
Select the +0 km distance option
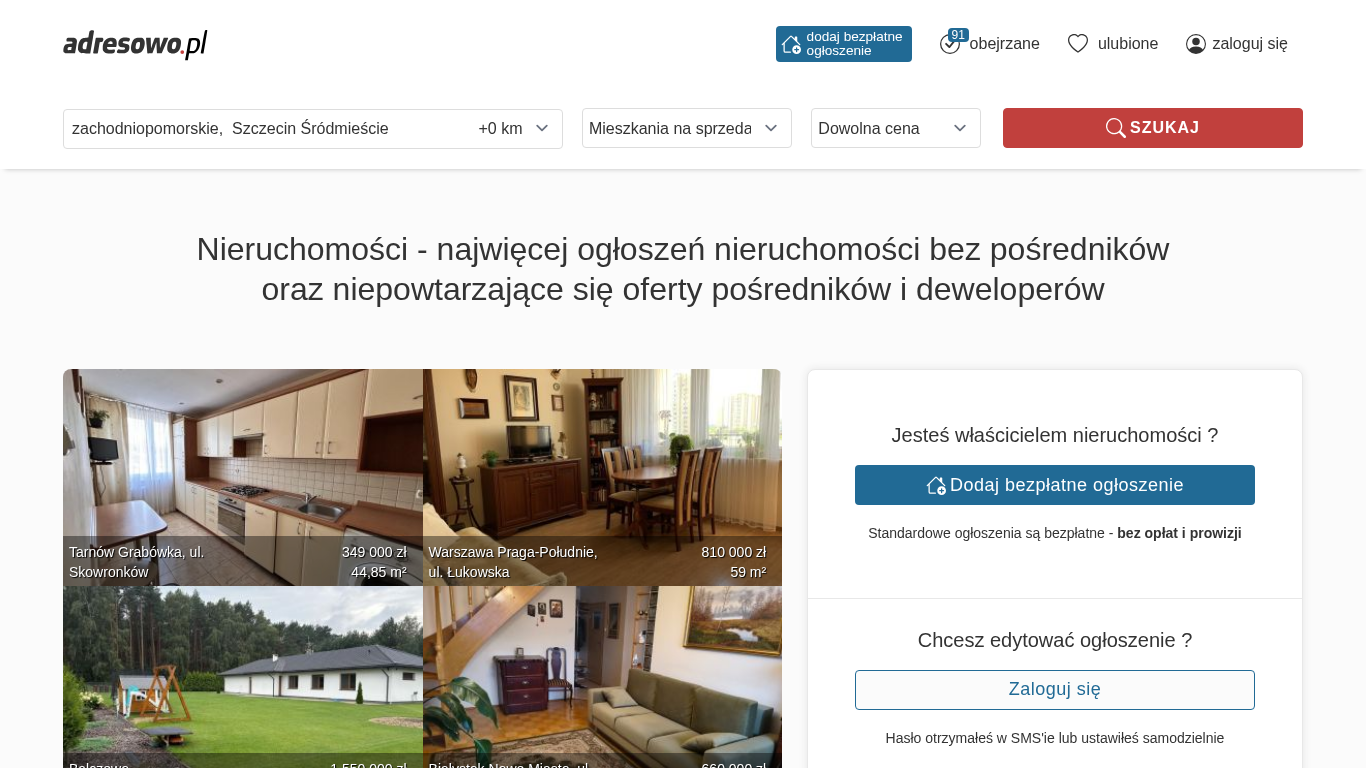500,129
